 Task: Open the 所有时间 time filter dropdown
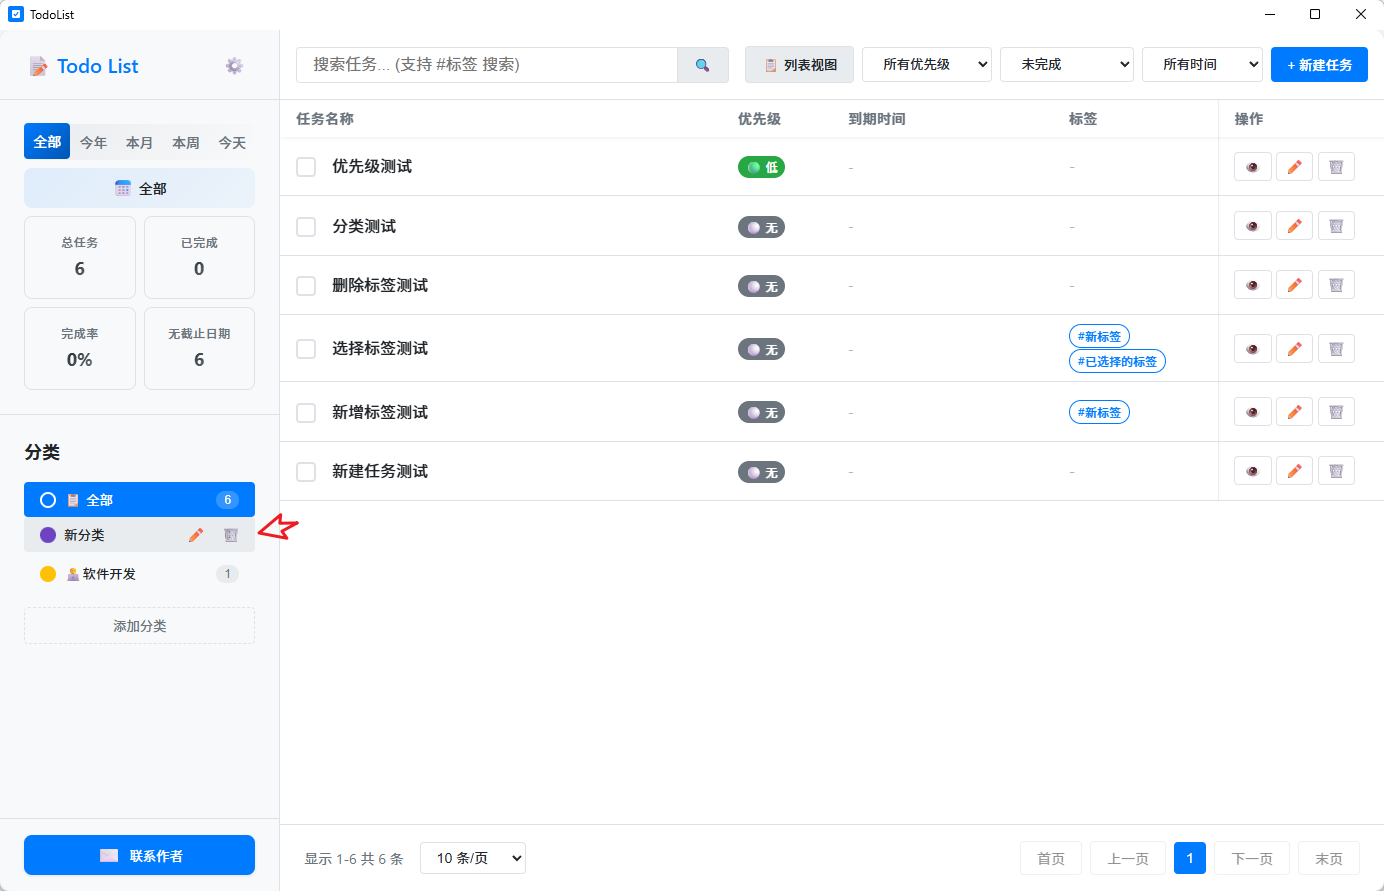[1202, 65]
